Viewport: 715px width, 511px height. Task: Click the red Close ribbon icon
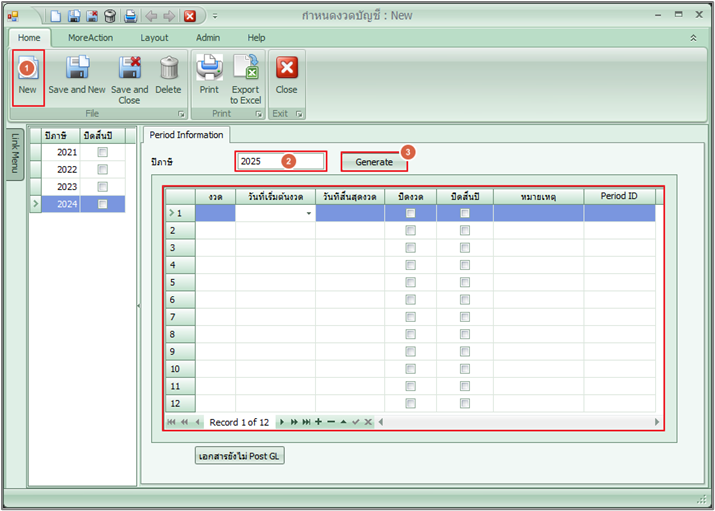tap(286, 69)
